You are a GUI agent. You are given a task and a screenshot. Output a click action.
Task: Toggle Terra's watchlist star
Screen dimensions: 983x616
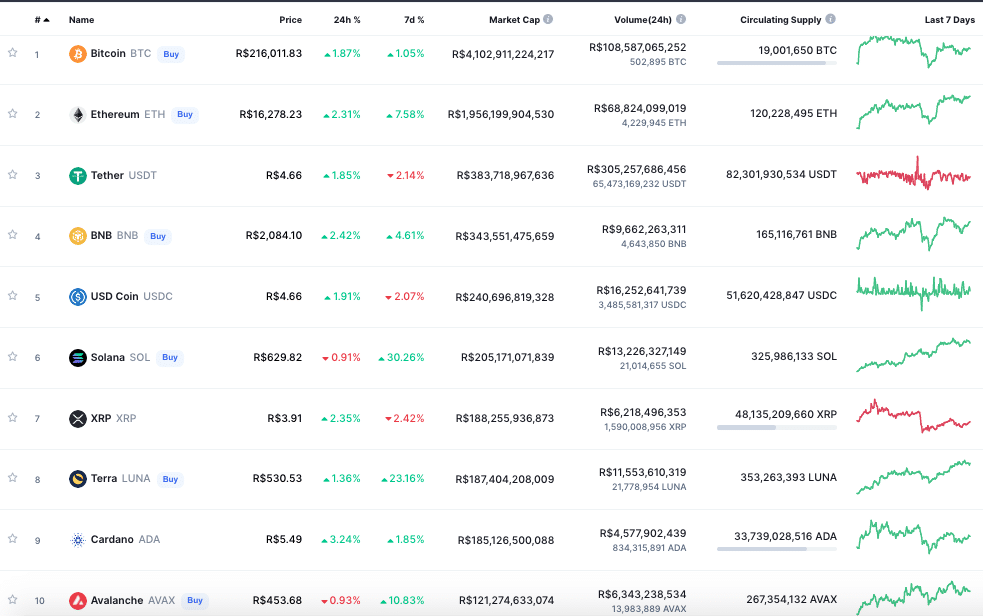[13, 478]
